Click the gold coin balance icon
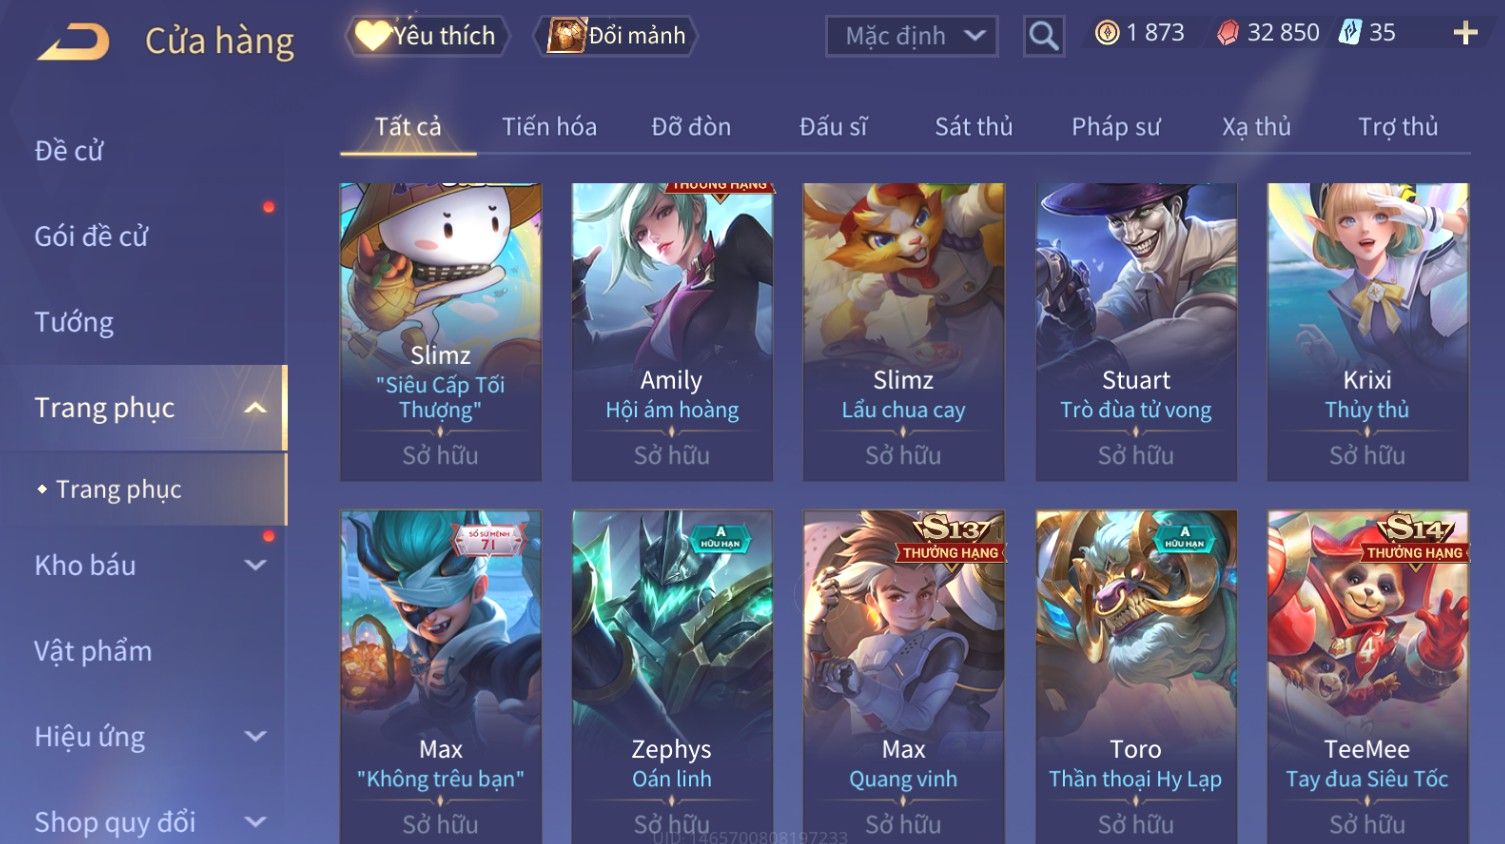Screen dimensions: 1505x844 1107,33
